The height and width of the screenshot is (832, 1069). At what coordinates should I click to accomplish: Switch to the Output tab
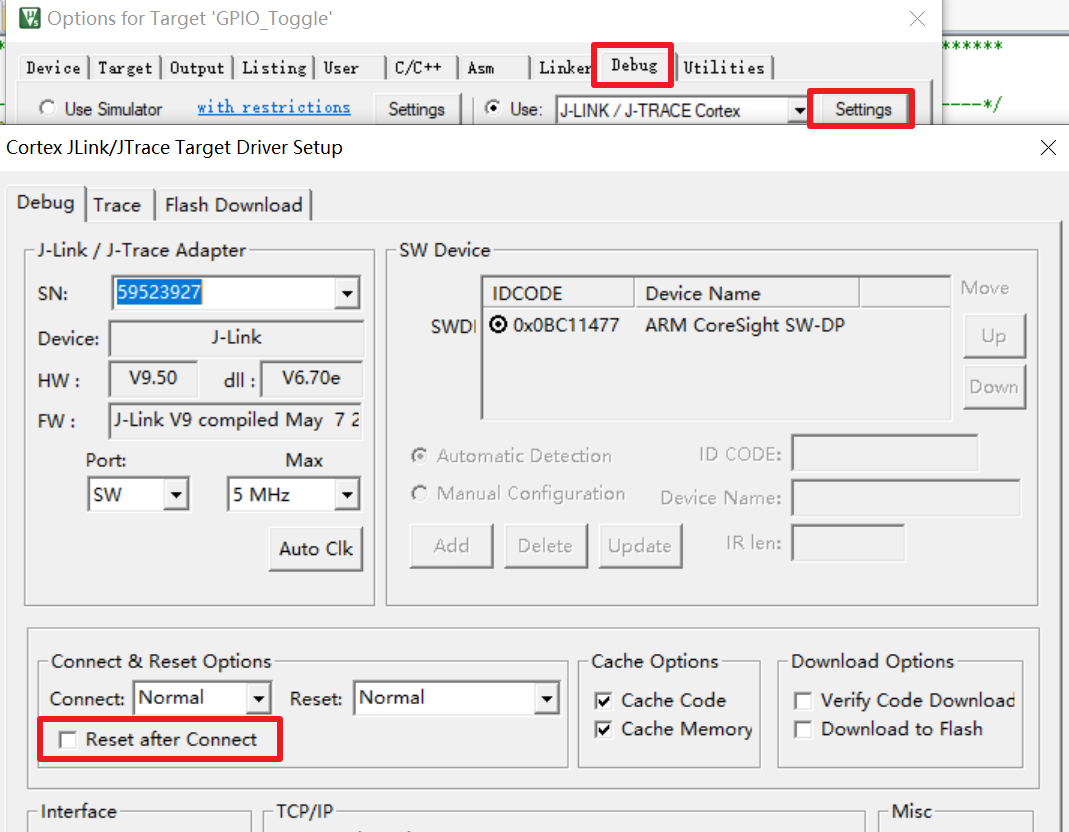[196, 68]
